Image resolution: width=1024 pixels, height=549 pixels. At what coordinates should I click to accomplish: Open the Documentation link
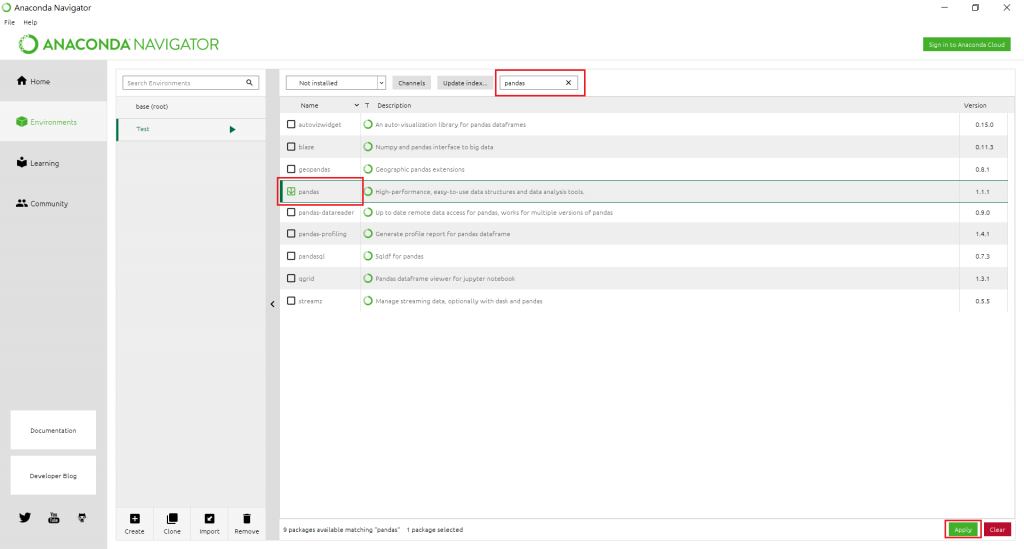tap(53, 430)
